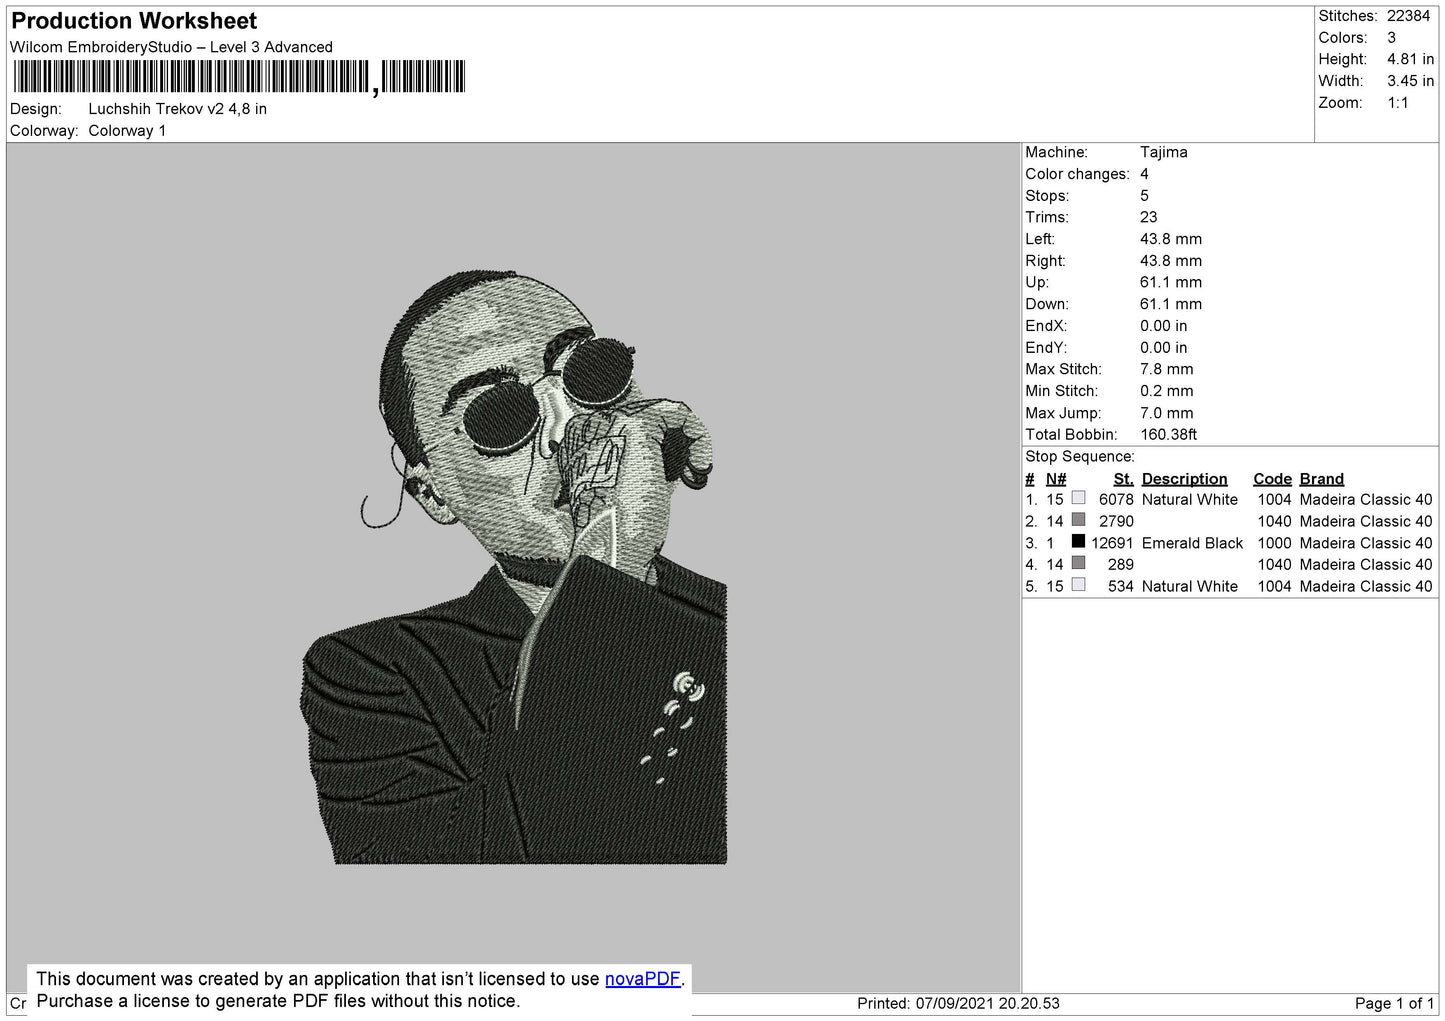Click the Colors value 3

[1391, 38]
